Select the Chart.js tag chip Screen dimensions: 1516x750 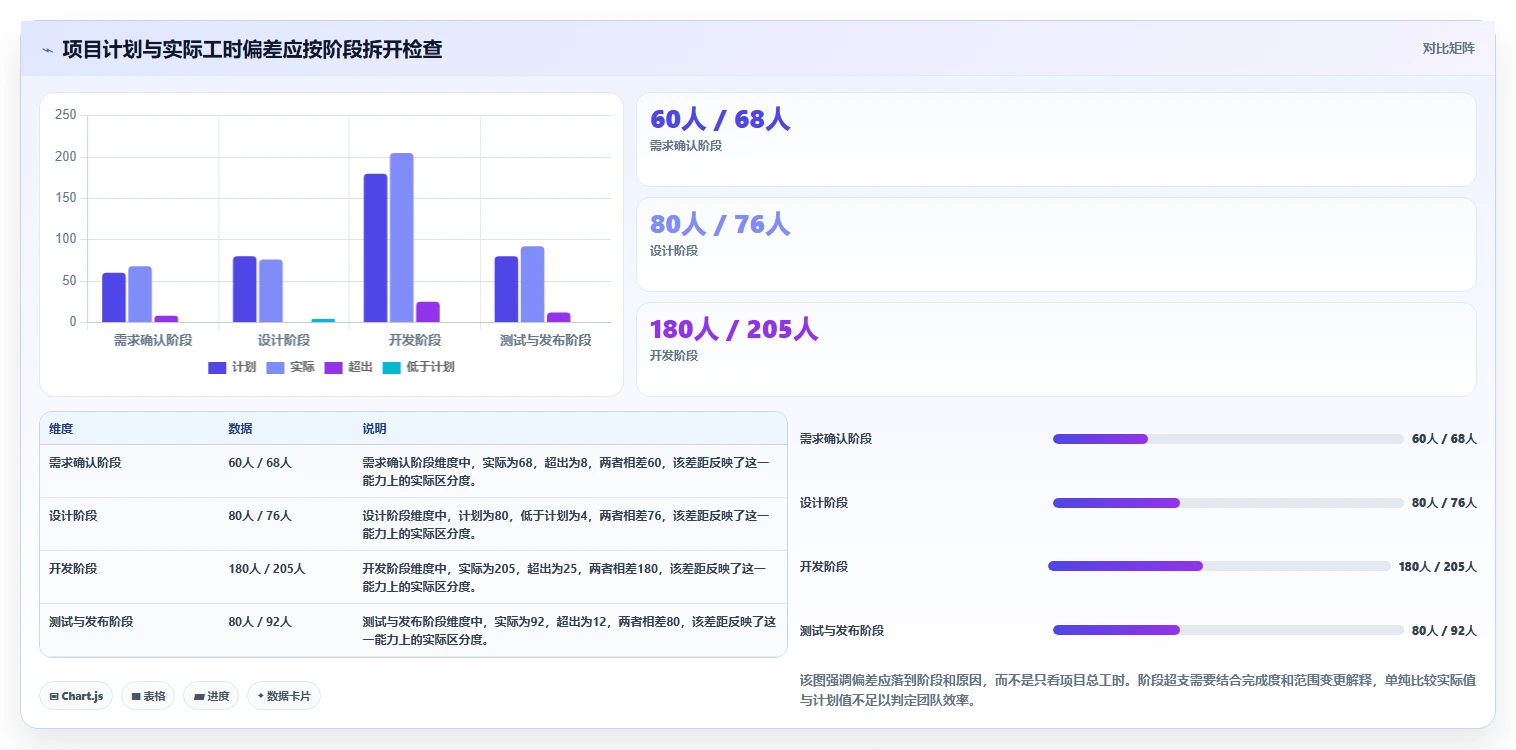coord(76,696)
